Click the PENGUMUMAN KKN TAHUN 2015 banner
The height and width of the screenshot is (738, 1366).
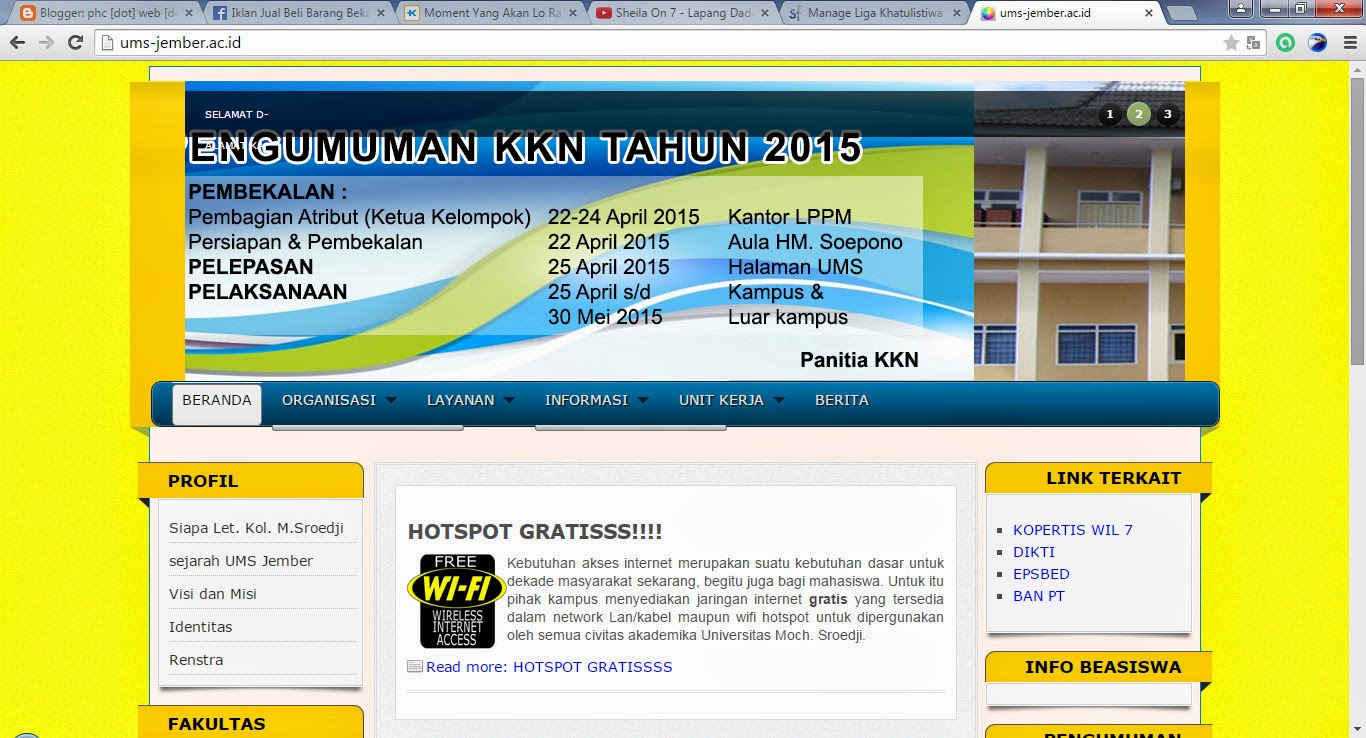(579, 231)
